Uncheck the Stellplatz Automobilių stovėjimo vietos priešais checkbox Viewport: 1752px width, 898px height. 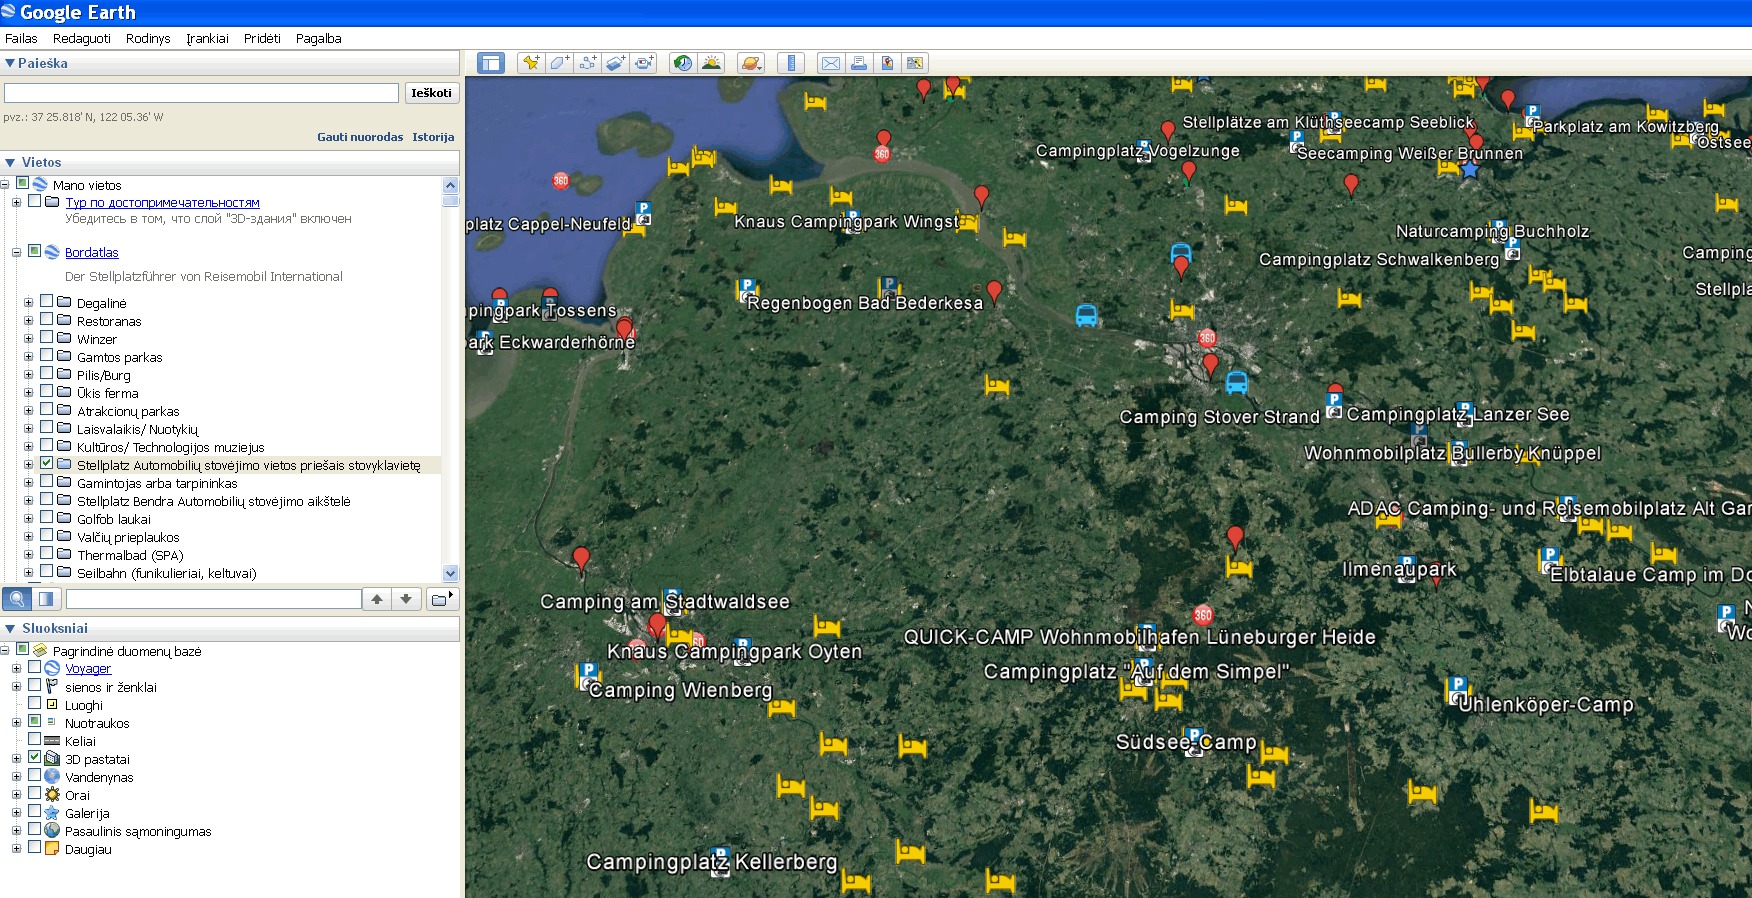[46, 464]
